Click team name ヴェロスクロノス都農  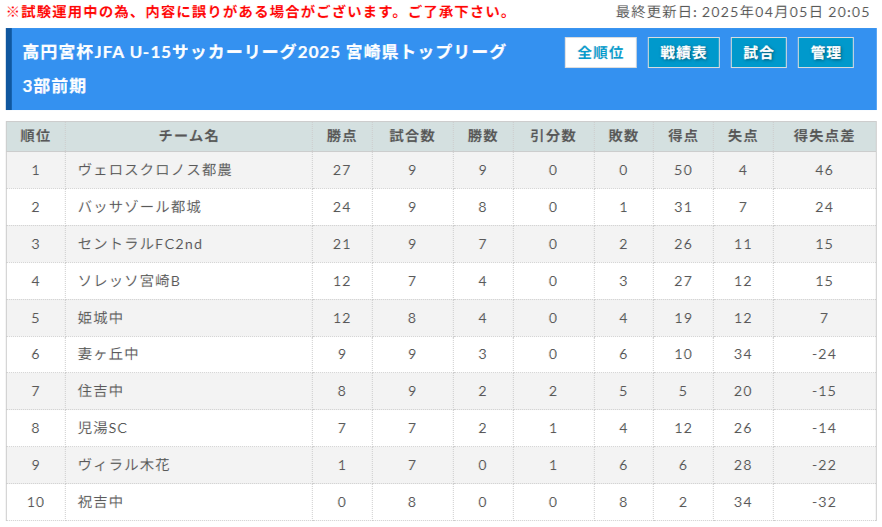[154, 170]
